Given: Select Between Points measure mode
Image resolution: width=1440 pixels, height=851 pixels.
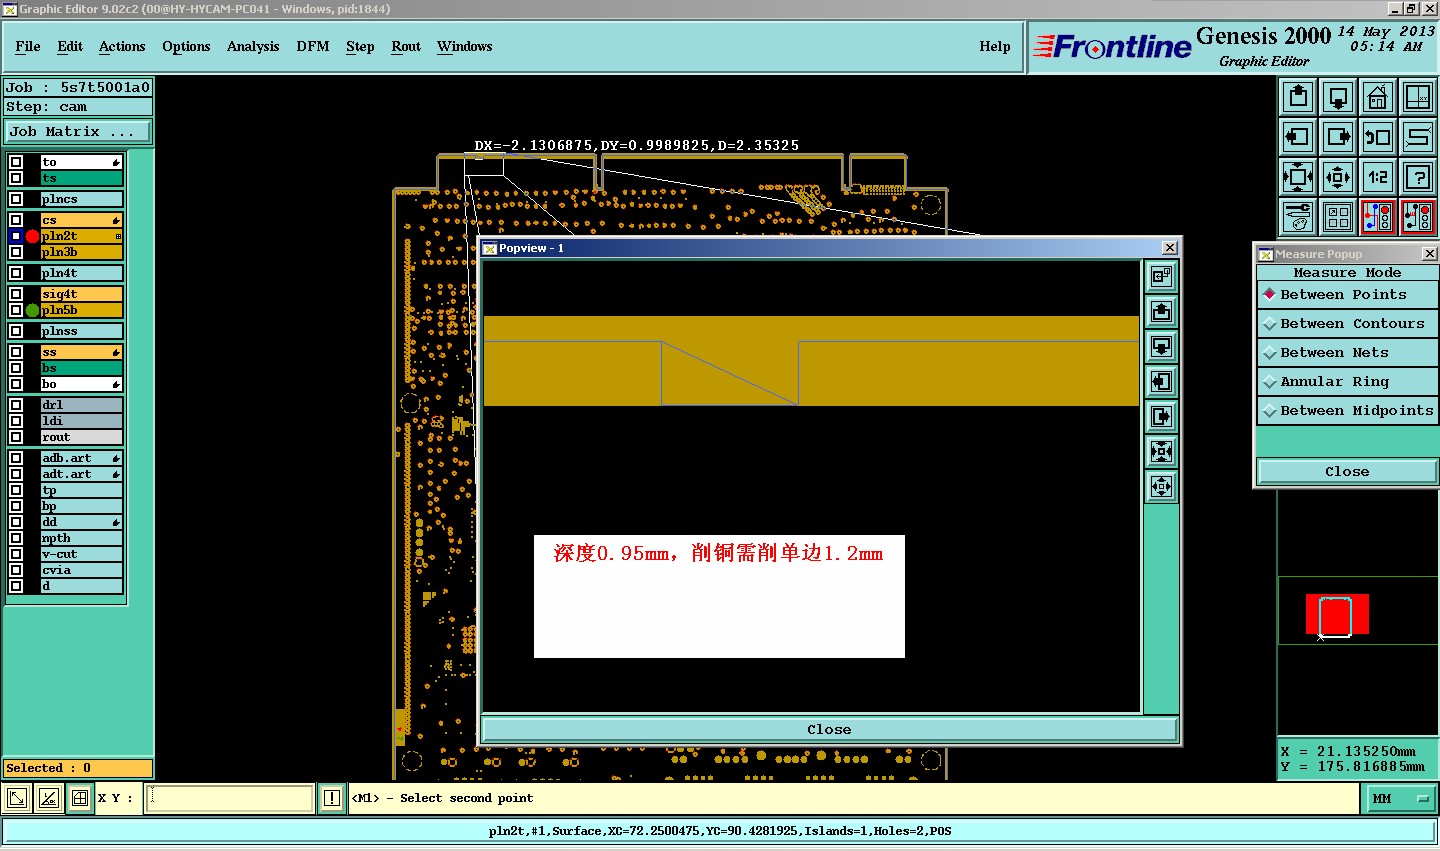Looking at the screenshot, I should click(1347, 295).
